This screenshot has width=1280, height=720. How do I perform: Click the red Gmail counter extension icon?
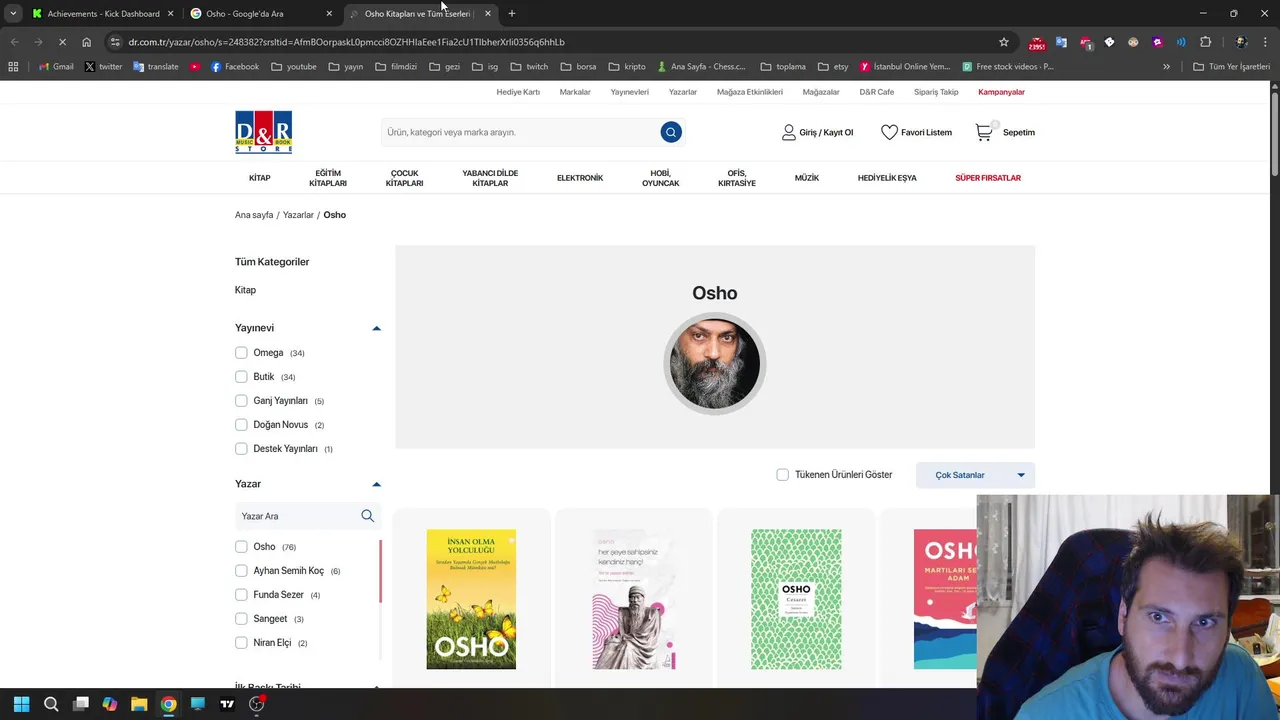pyautogui.click(x=1037, y=42)
